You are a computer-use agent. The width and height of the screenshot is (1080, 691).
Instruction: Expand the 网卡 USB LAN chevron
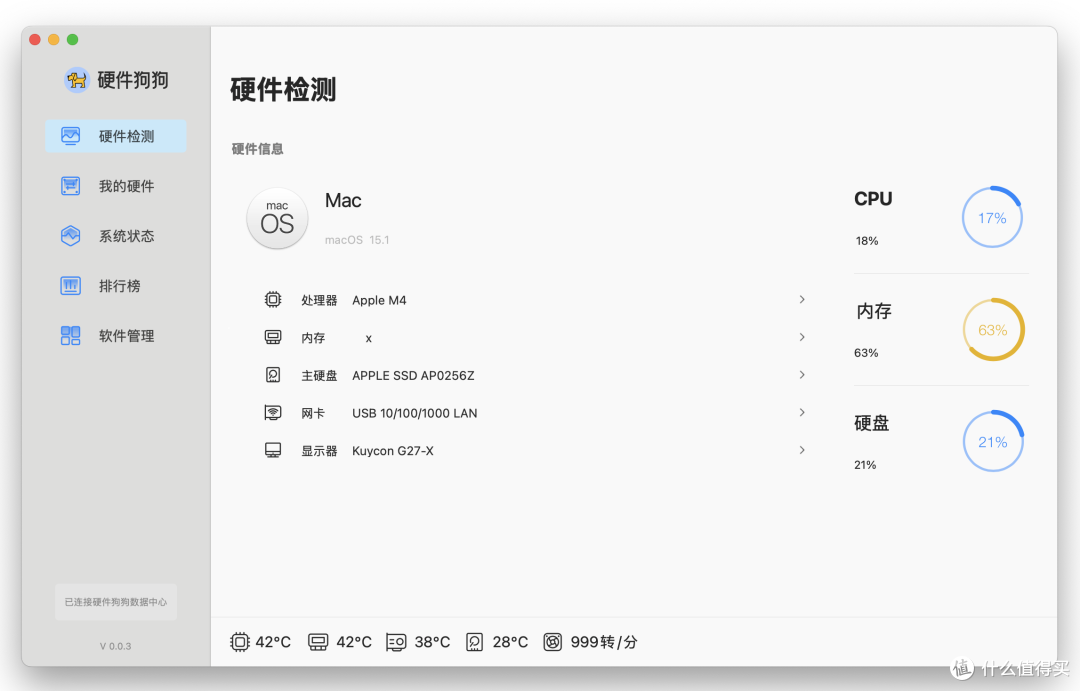802,412
